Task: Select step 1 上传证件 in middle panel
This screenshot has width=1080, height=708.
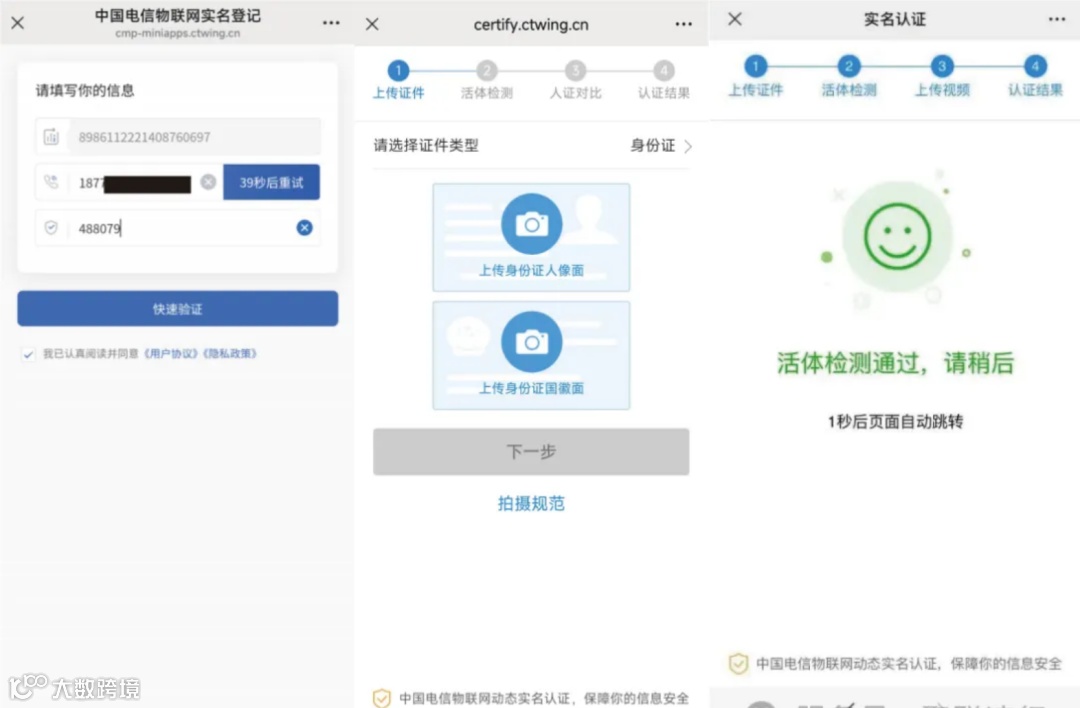Action: (x=398, y=80)
